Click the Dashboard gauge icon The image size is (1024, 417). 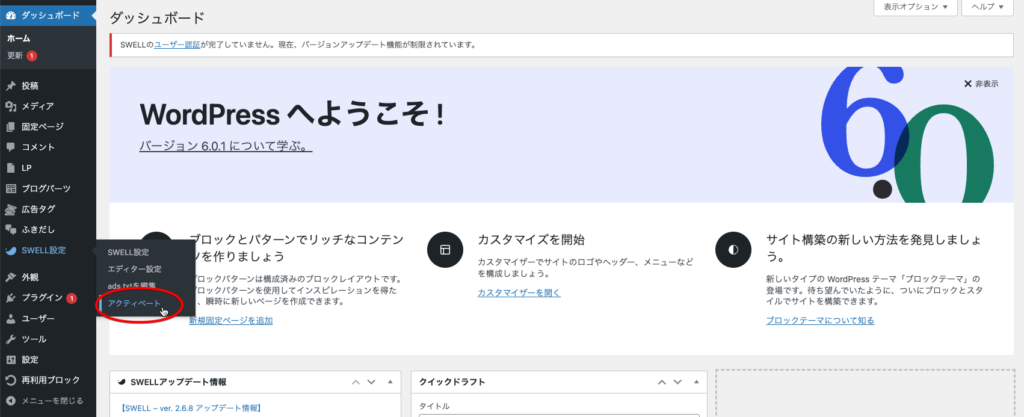point(11,15)
